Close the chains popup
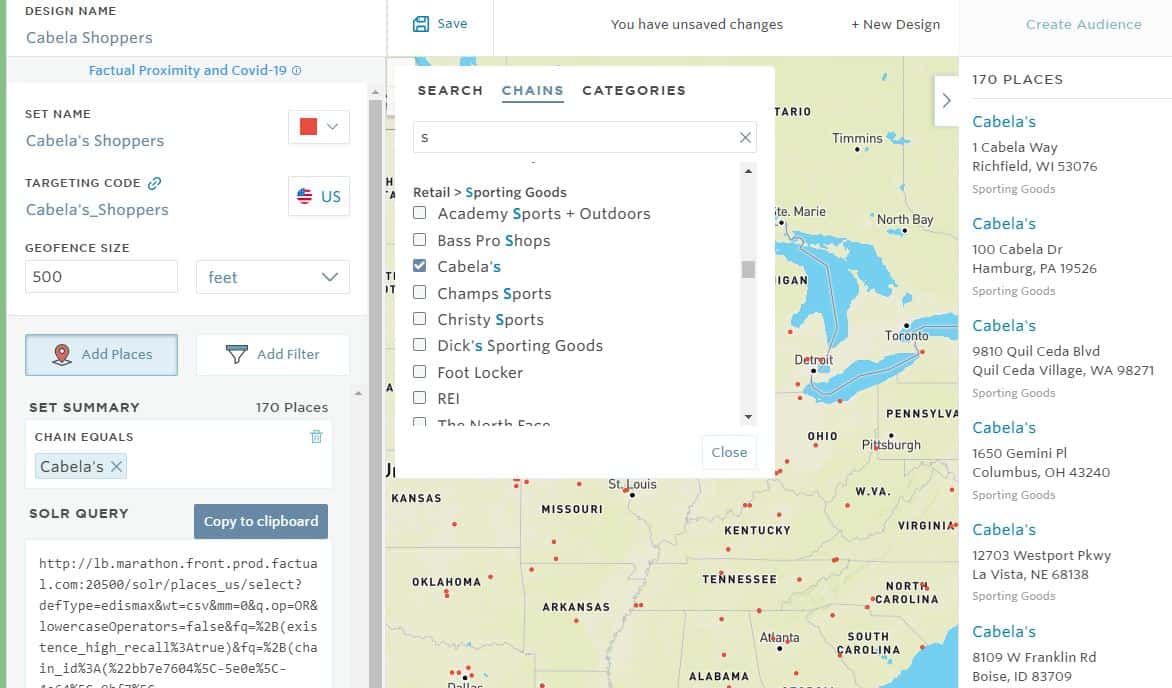This screenshot has width=1172, height=688. point(730,452)
